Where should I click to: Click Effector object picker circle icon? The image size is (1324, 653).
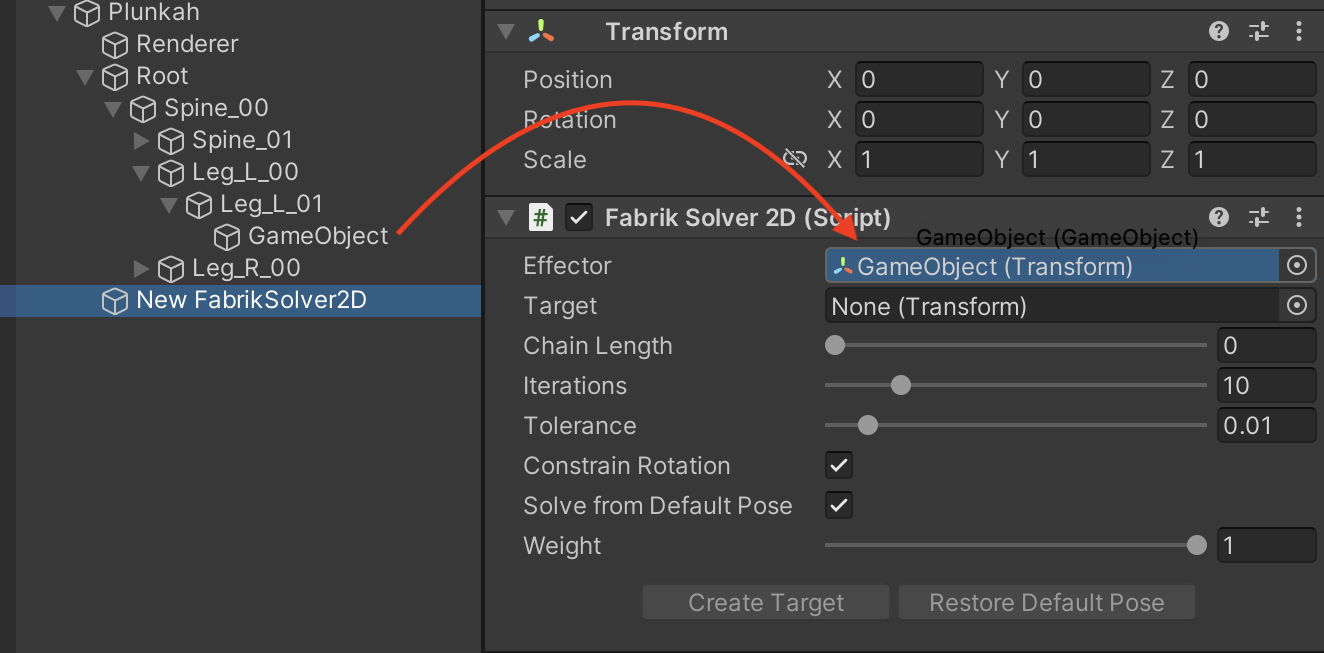[1297, 266]
